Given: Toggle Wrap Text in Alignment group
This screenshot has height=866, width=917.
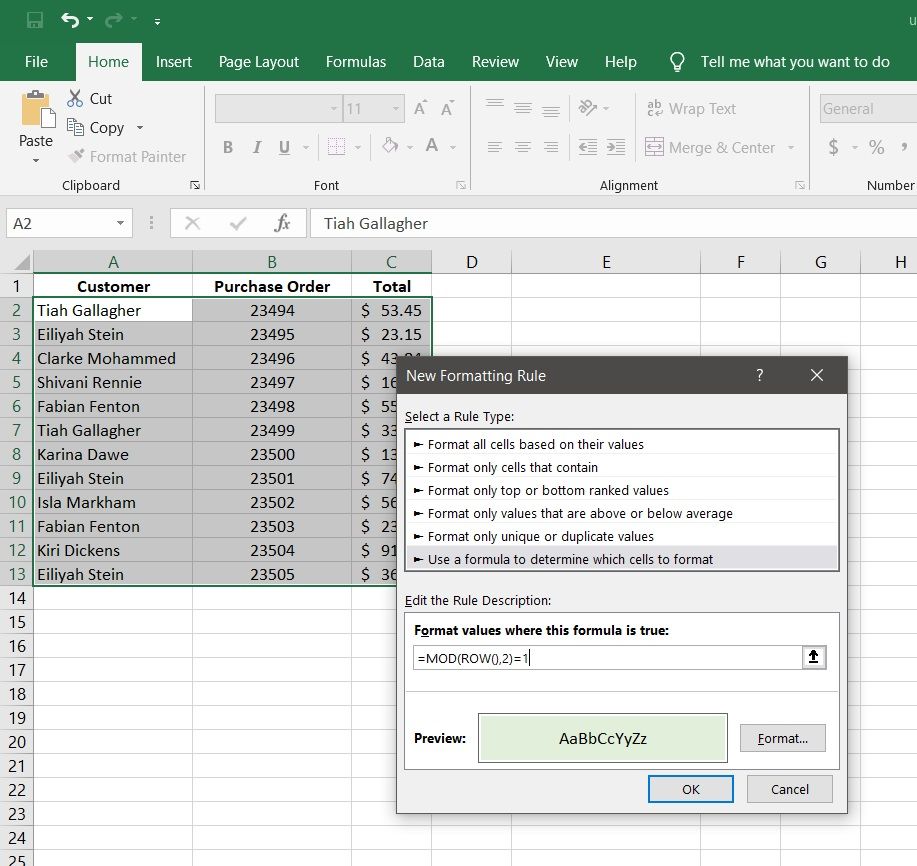Looking at the screenshot, I should click(x=691, y=109).
